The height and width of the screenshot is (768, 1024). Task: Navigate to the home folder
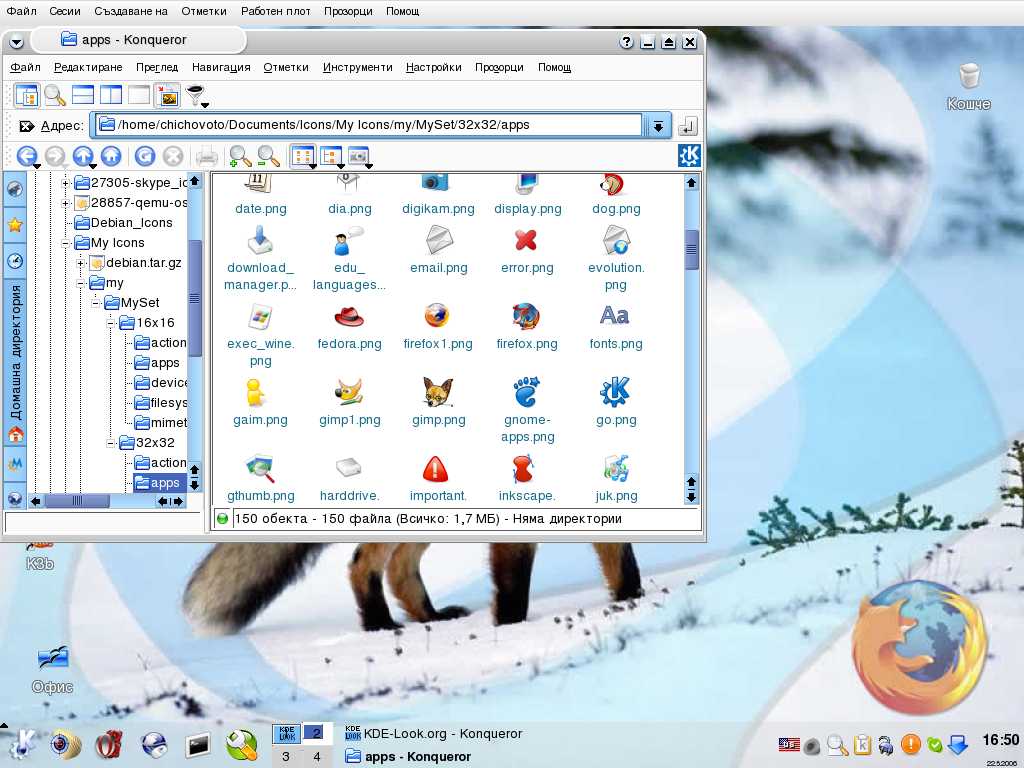coord(111,156)
